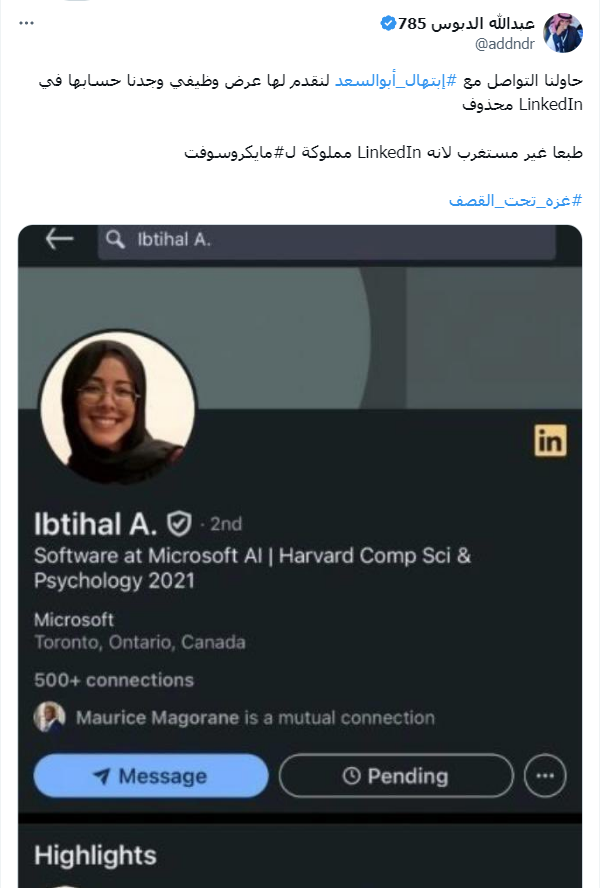Click the blue verified badge beside the author name

click(388, 23)
